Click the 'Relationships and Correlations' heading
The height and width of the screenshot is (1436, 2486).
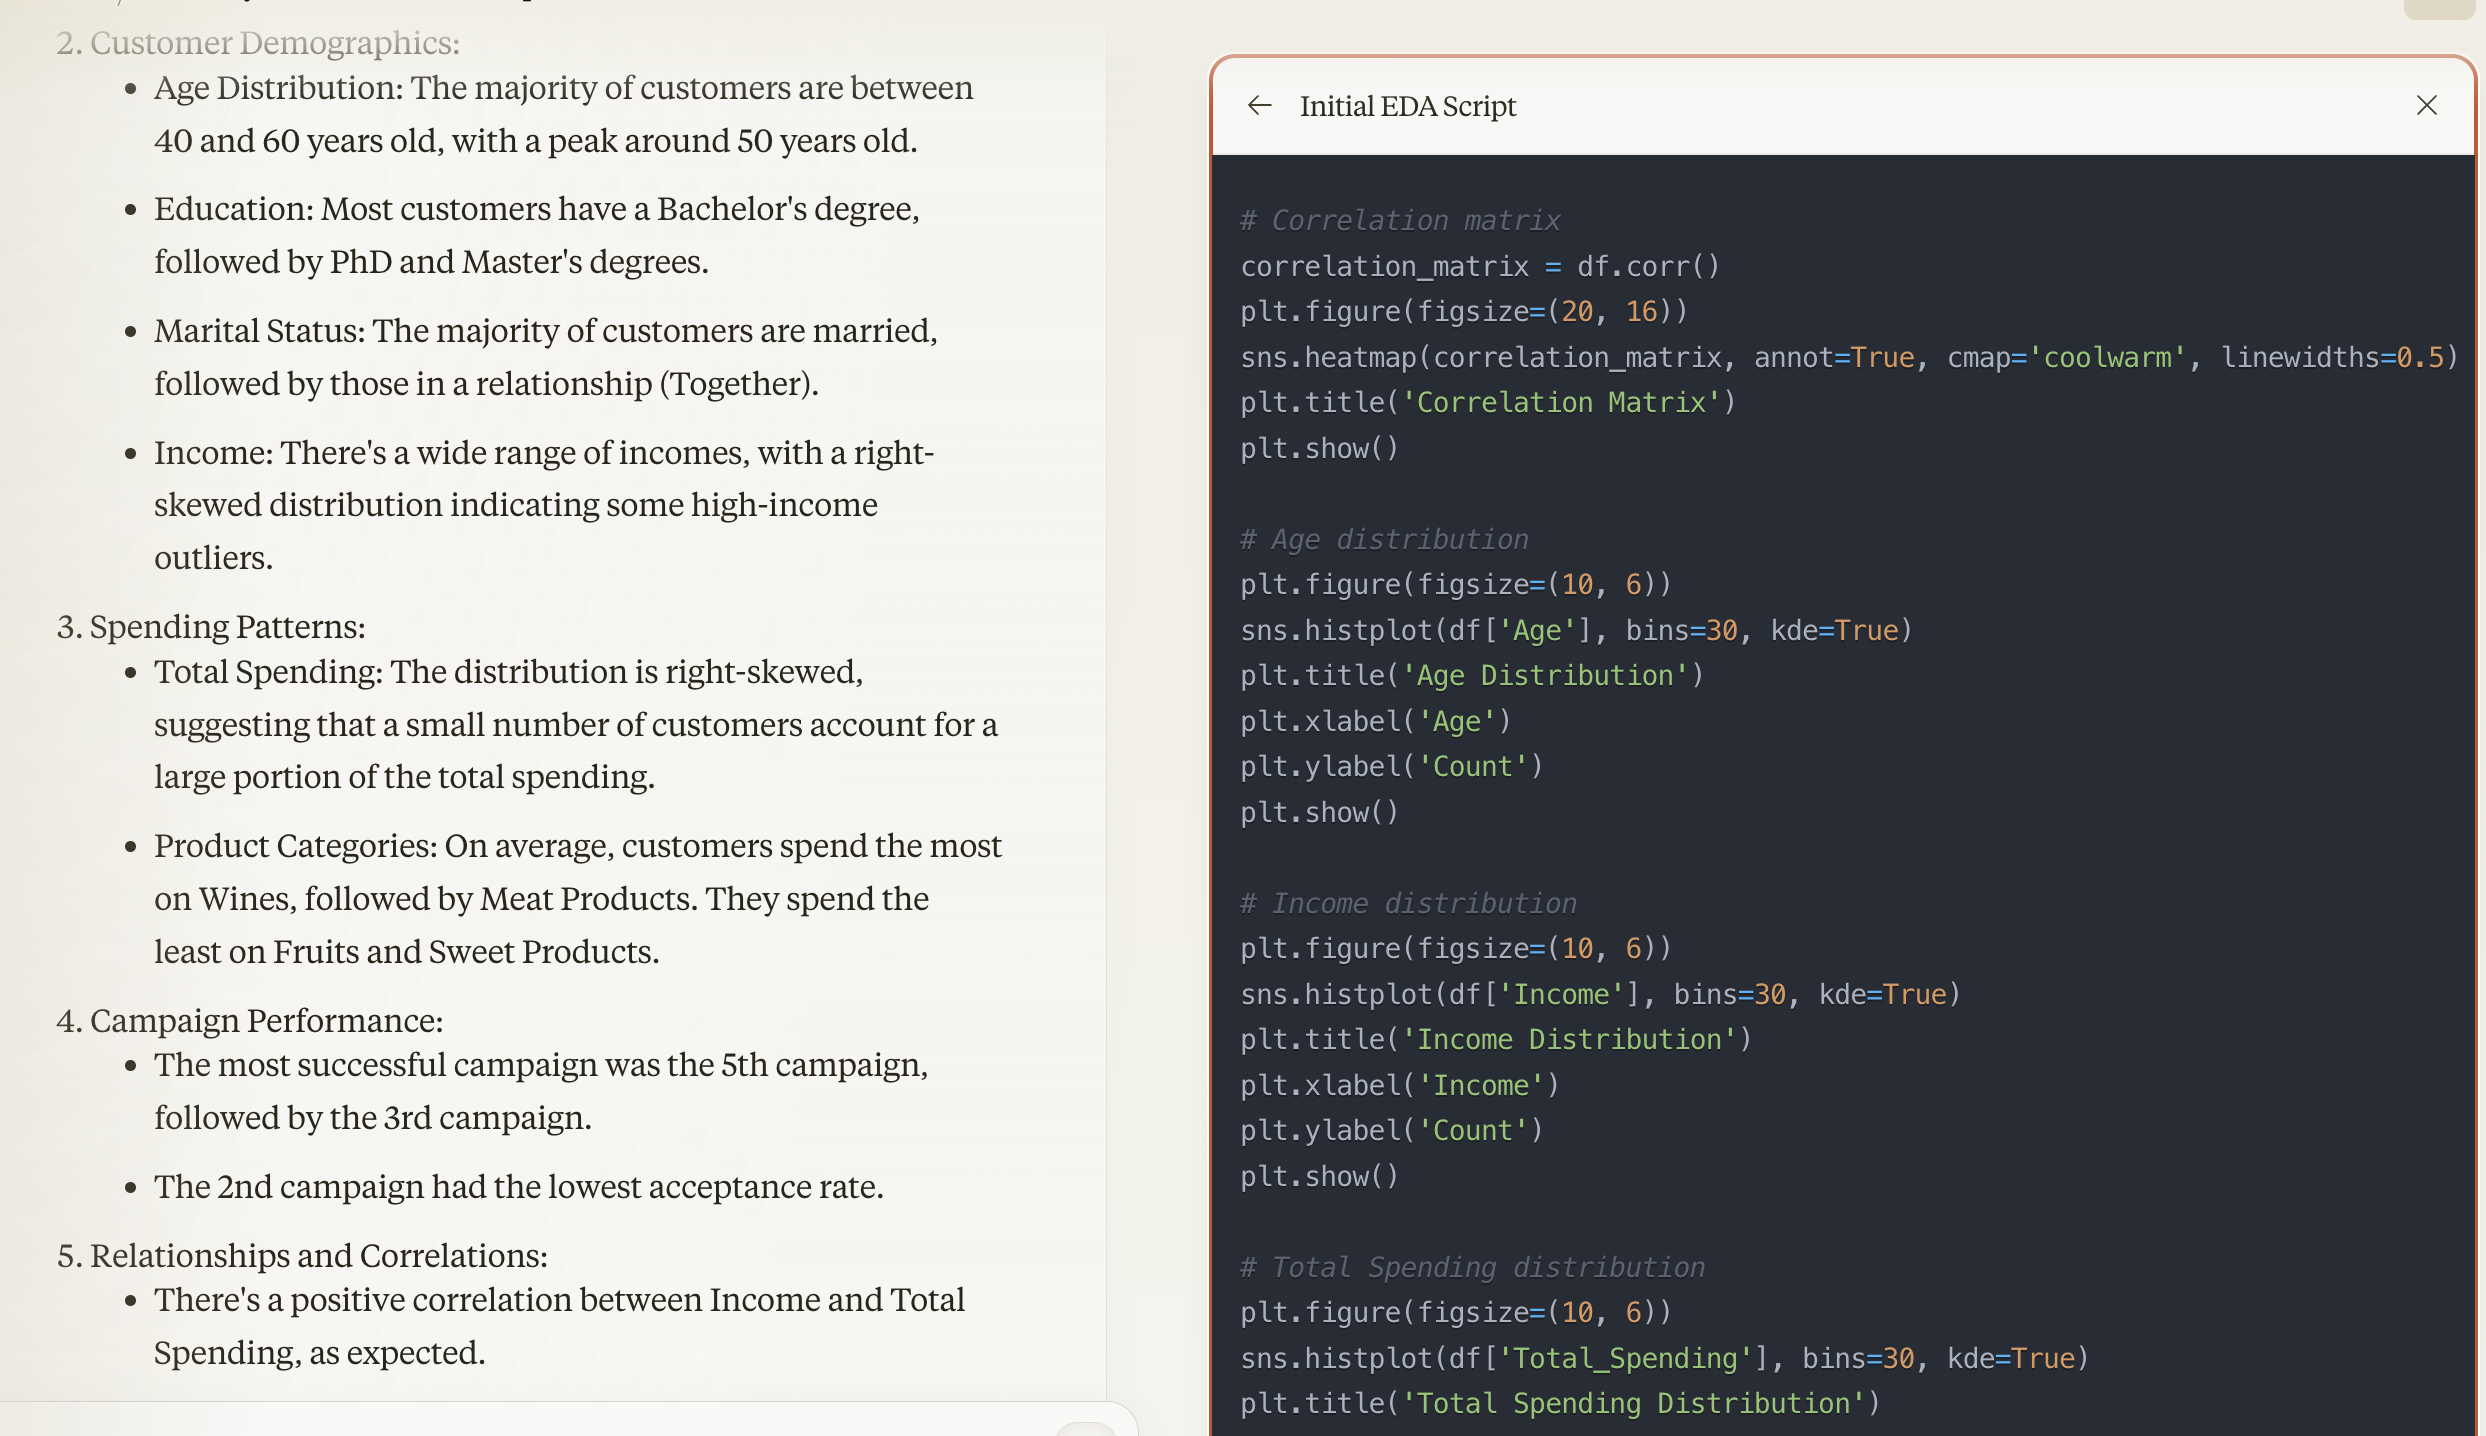[318, 1256]
